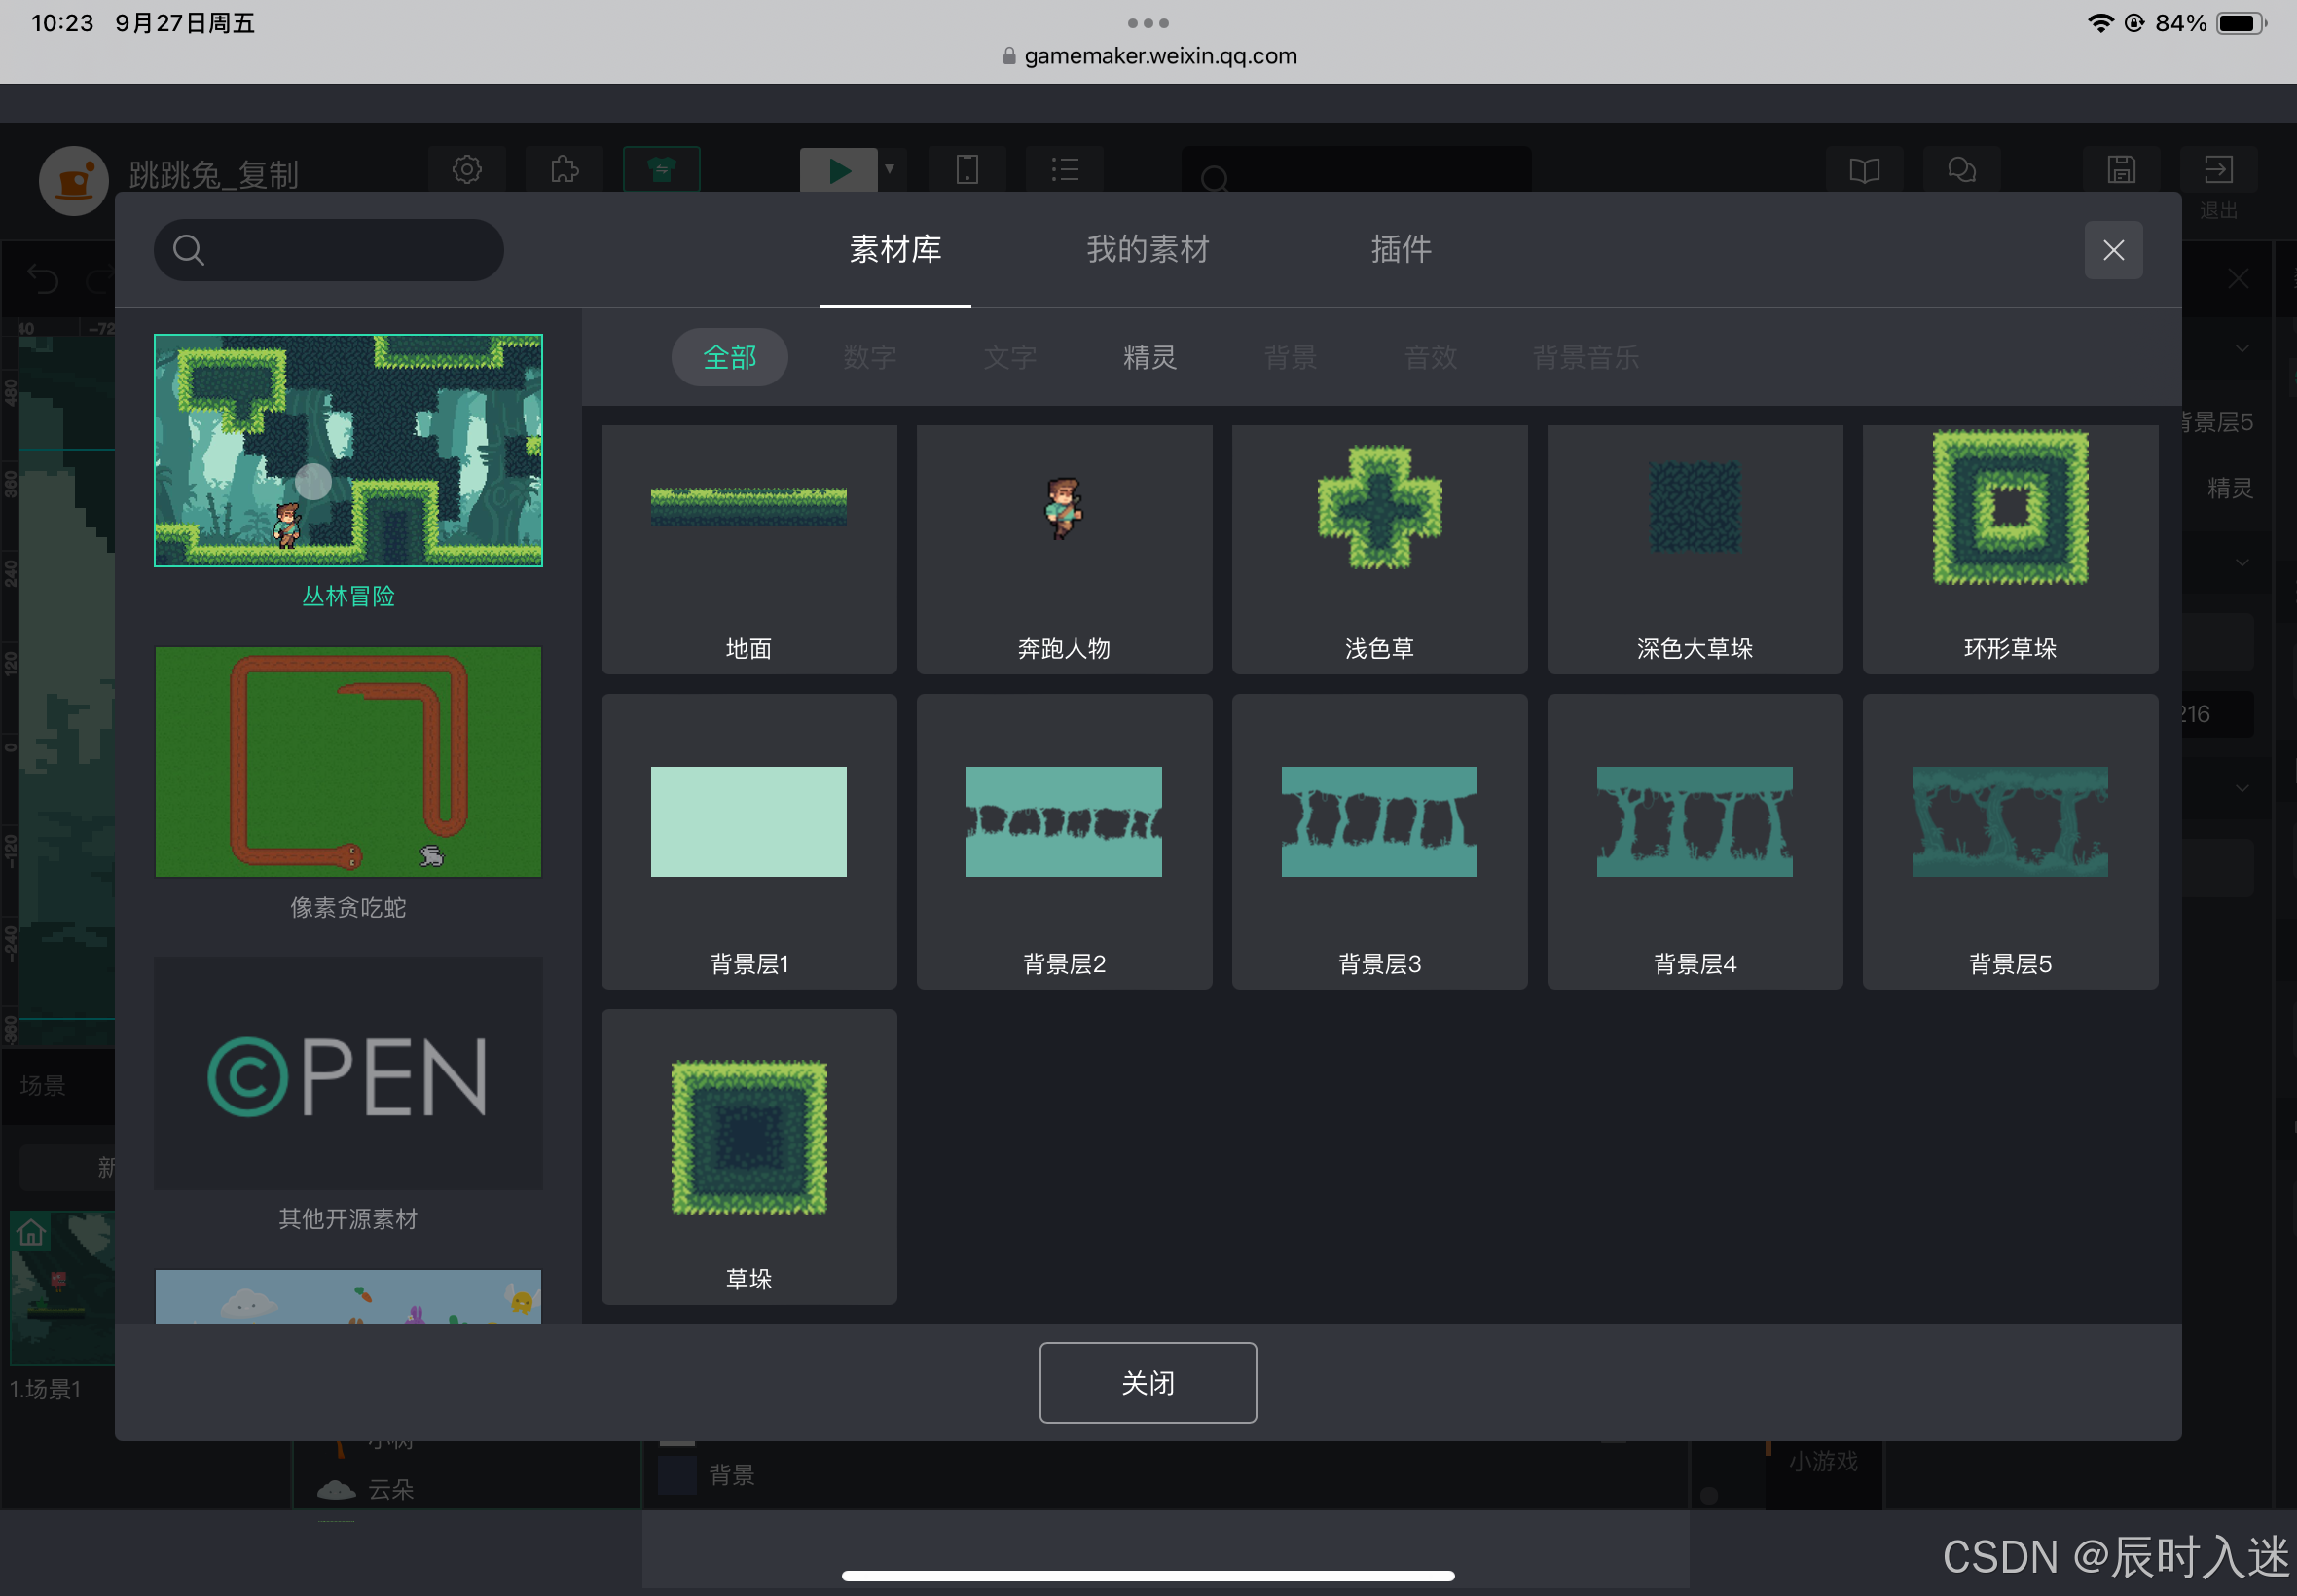The width and height of the screenshot is (2297, 1596).
Task: Select the 背景层3 background asset
Action: 1379,840
